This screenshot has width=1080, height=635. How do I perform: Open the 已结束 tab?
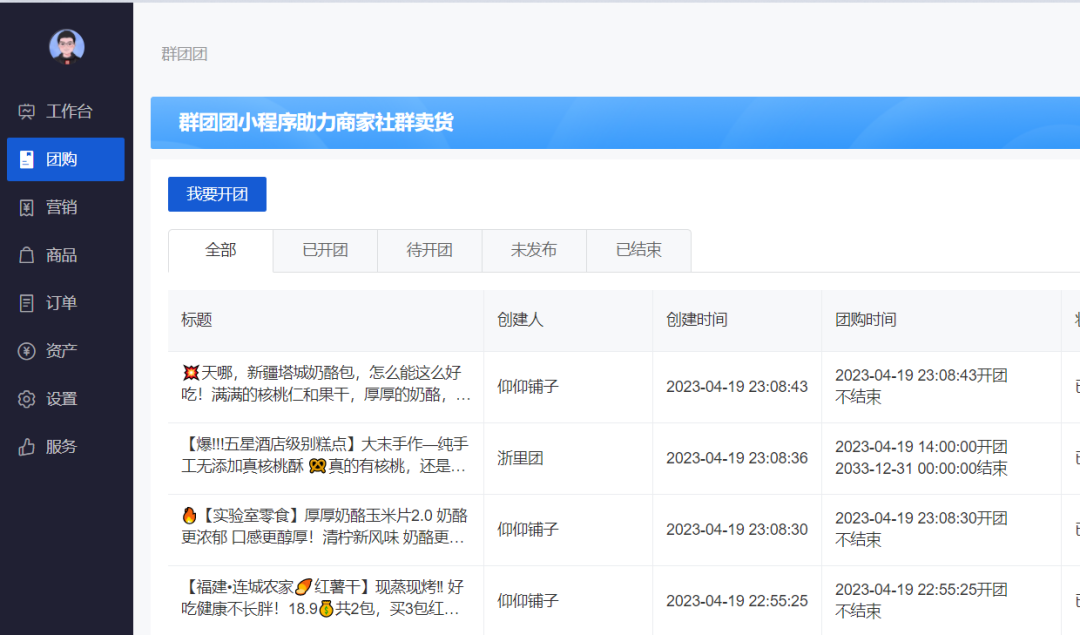(x=638, y=251)
